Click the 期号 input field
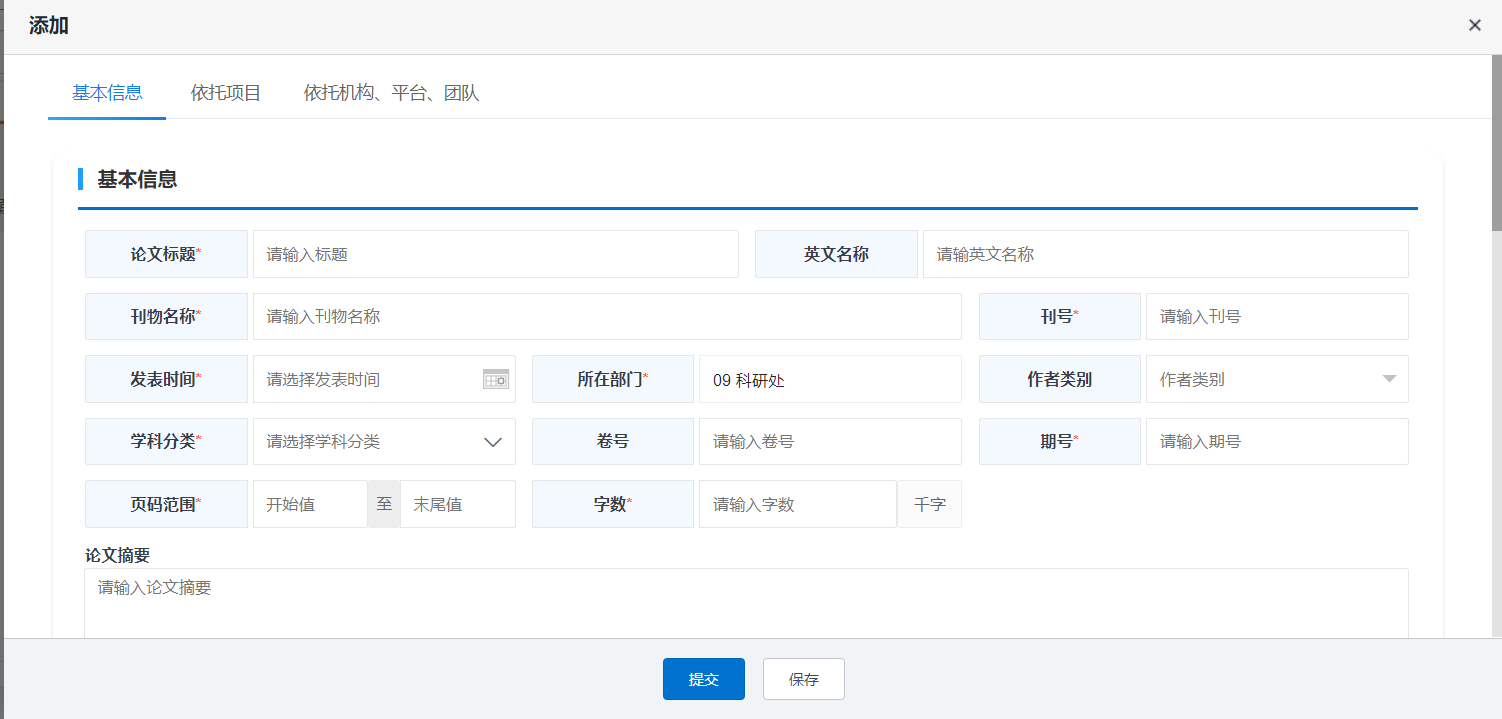1502x719 pixels. (1276, 441)
